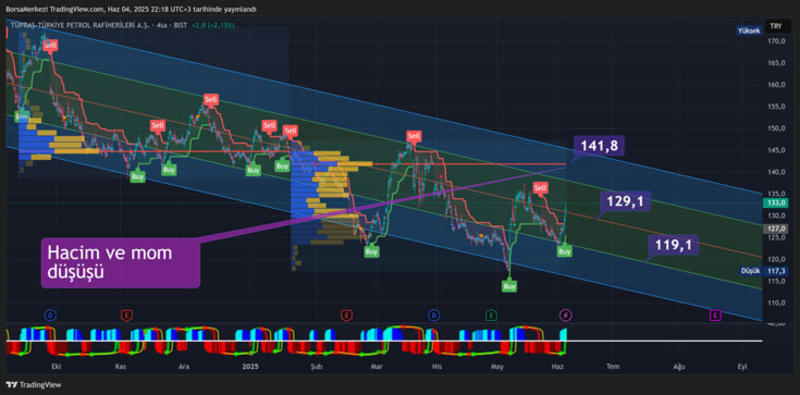Click the Şub label on the time axis
Screen dimensions: 800x395
point(317,366)
